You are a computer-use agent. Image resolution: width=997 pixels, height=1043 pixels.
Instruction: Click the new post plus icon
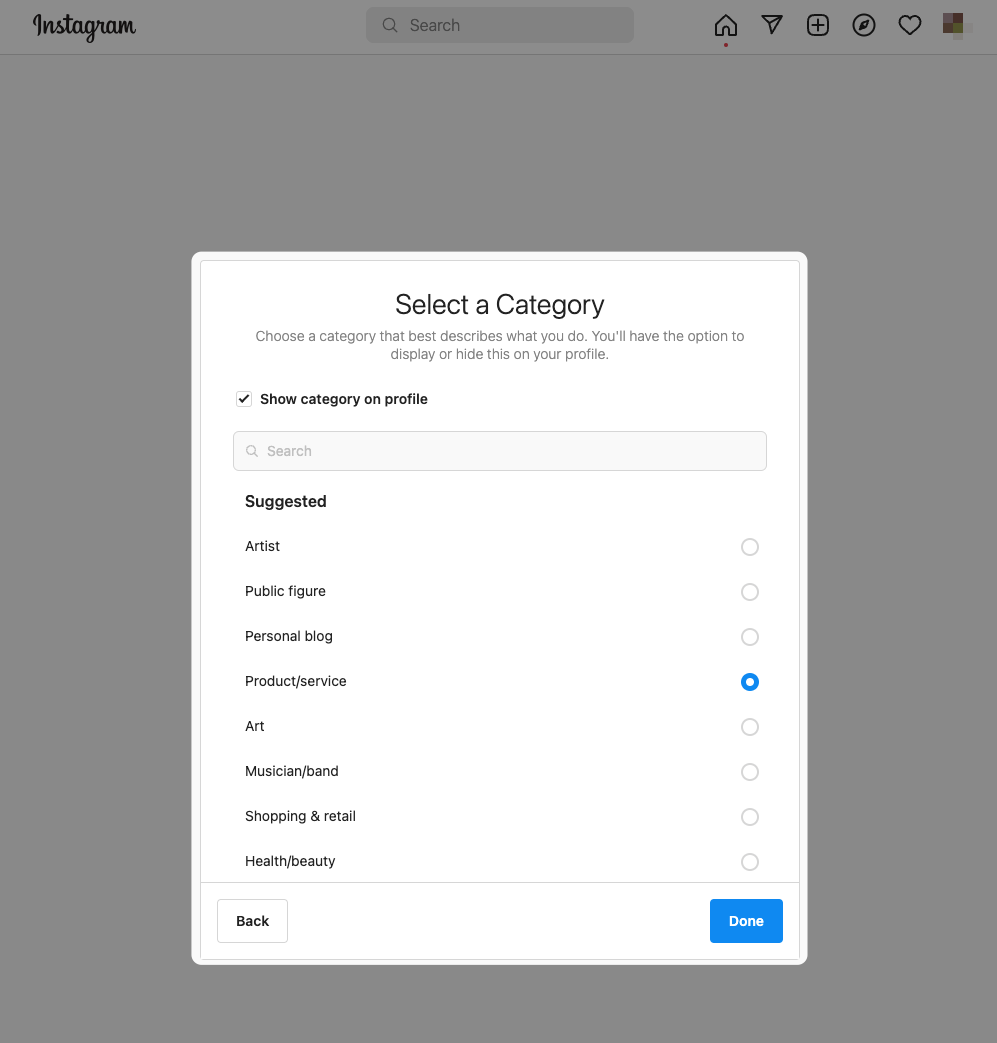tap(818, 26)
